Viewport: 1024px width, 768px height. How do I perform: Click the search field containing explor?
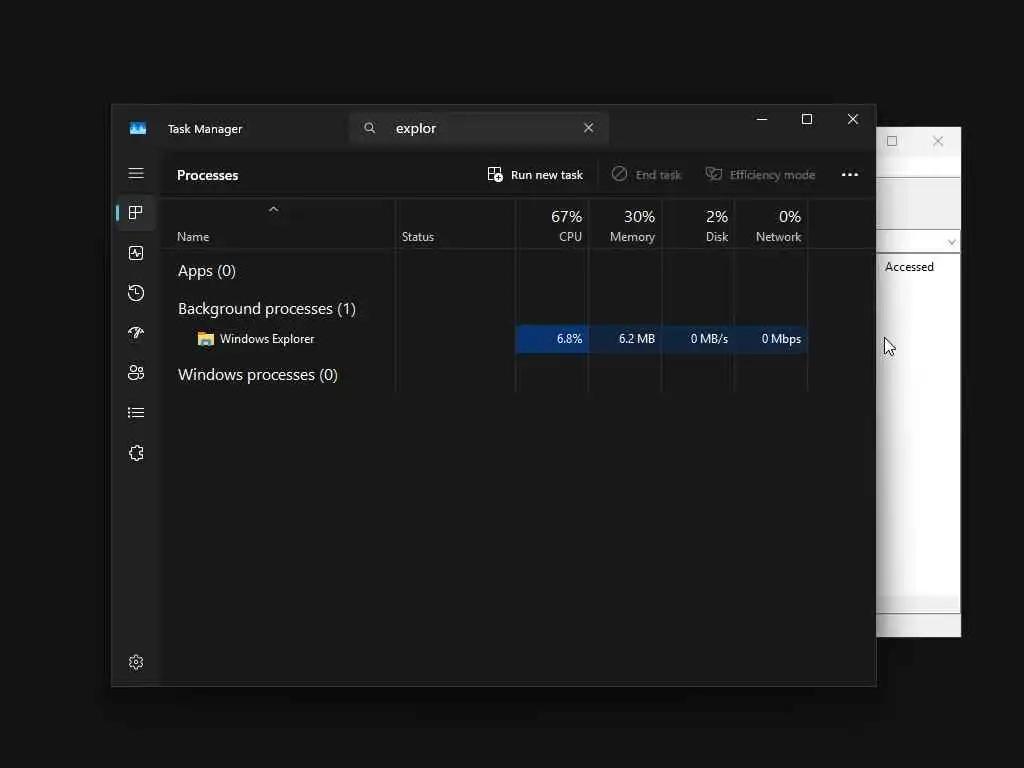pyautogui.click(x=479, y=128)
